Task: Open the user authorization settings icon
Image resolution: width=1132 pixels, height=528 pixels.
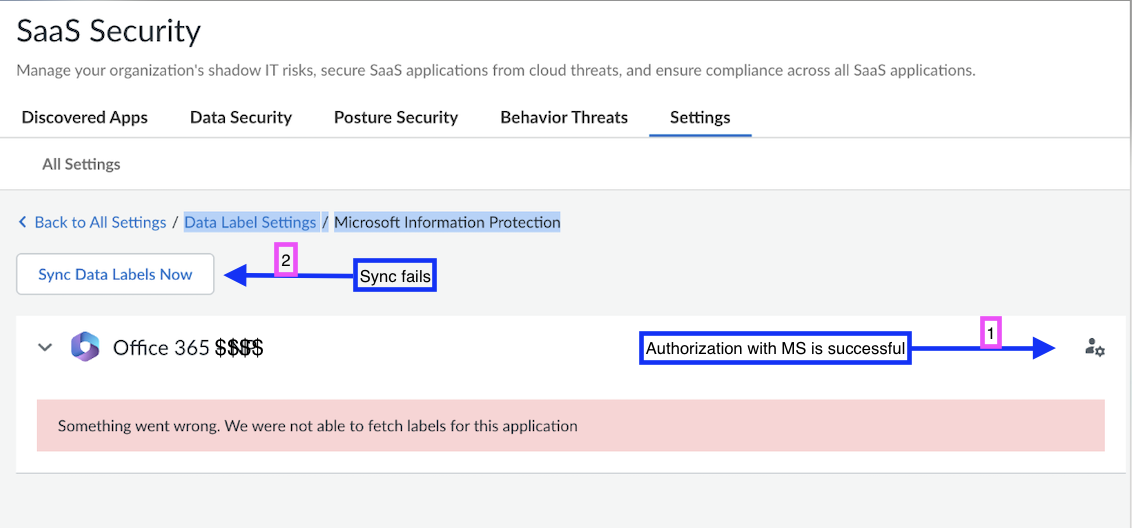Action: [x=1095, y=348]
